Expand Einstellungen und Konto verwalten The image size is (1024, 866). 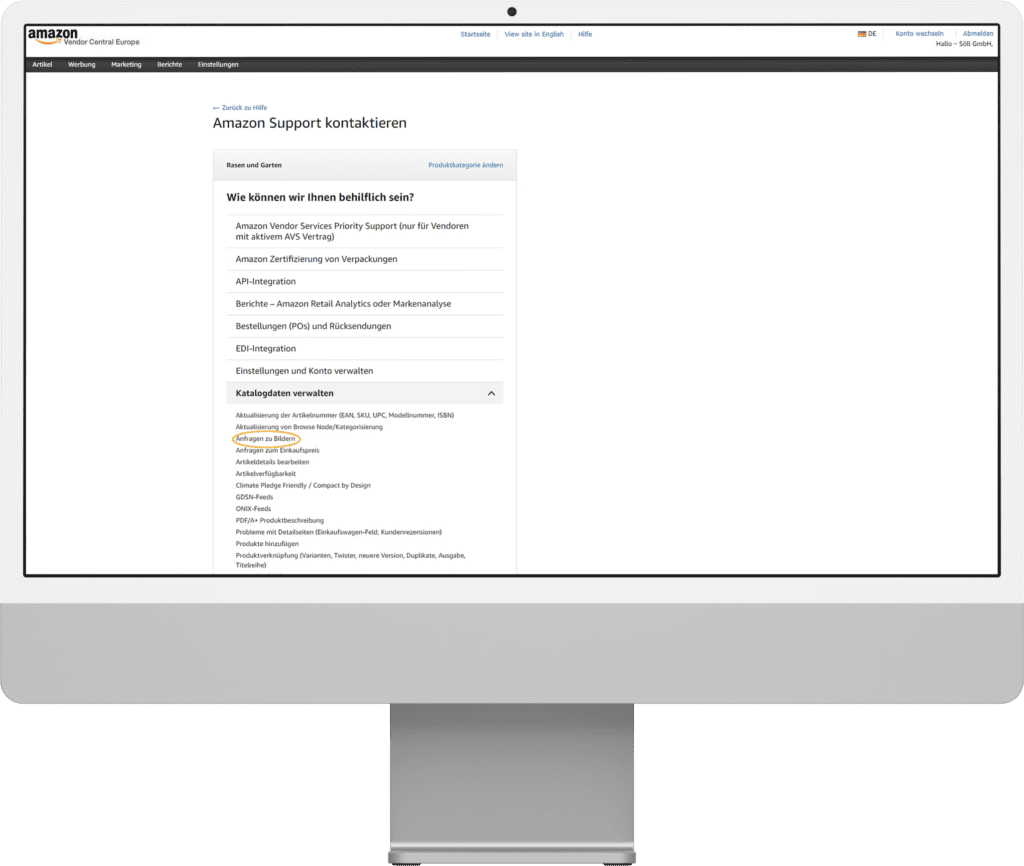point(364,370)
